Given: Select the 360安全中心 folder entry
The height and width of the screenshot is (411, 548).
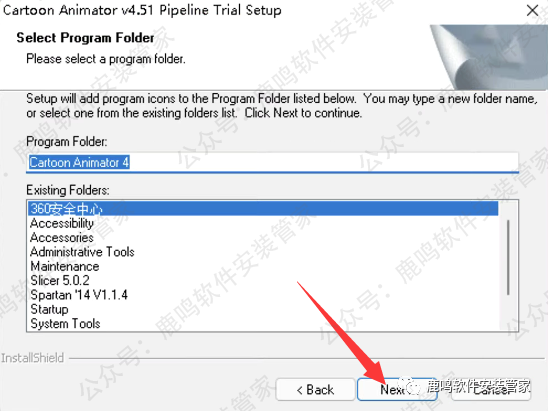Looking at the screenshot, I should [263, 209].
